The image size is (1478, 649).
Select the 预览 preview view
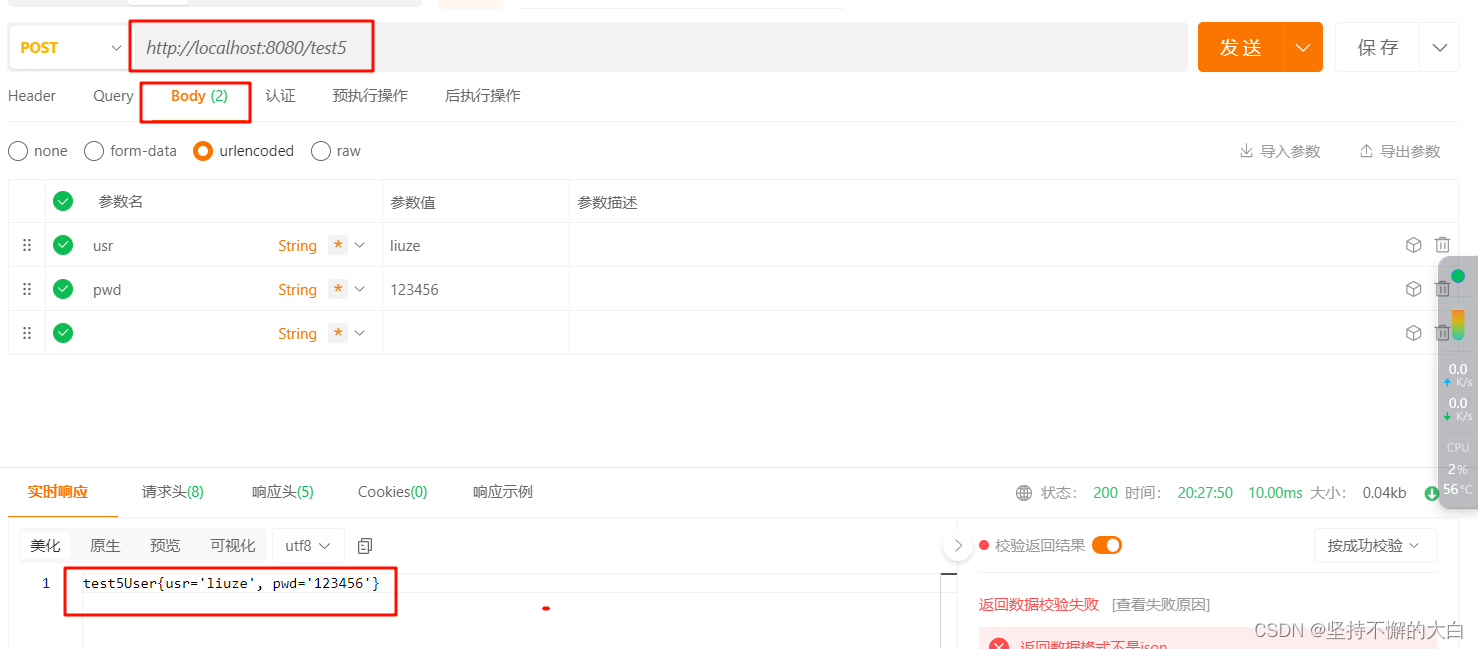[165, 546]
